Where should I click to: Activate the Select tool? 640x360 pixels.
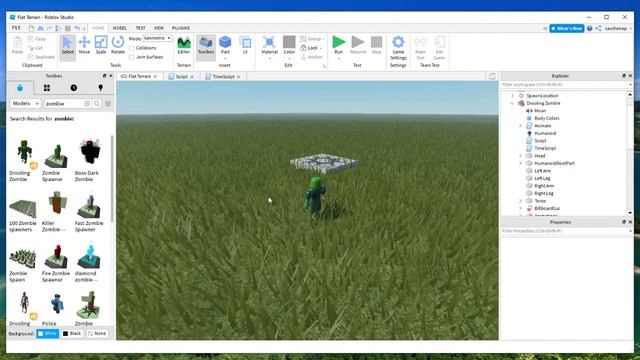[x=68, y=45]
